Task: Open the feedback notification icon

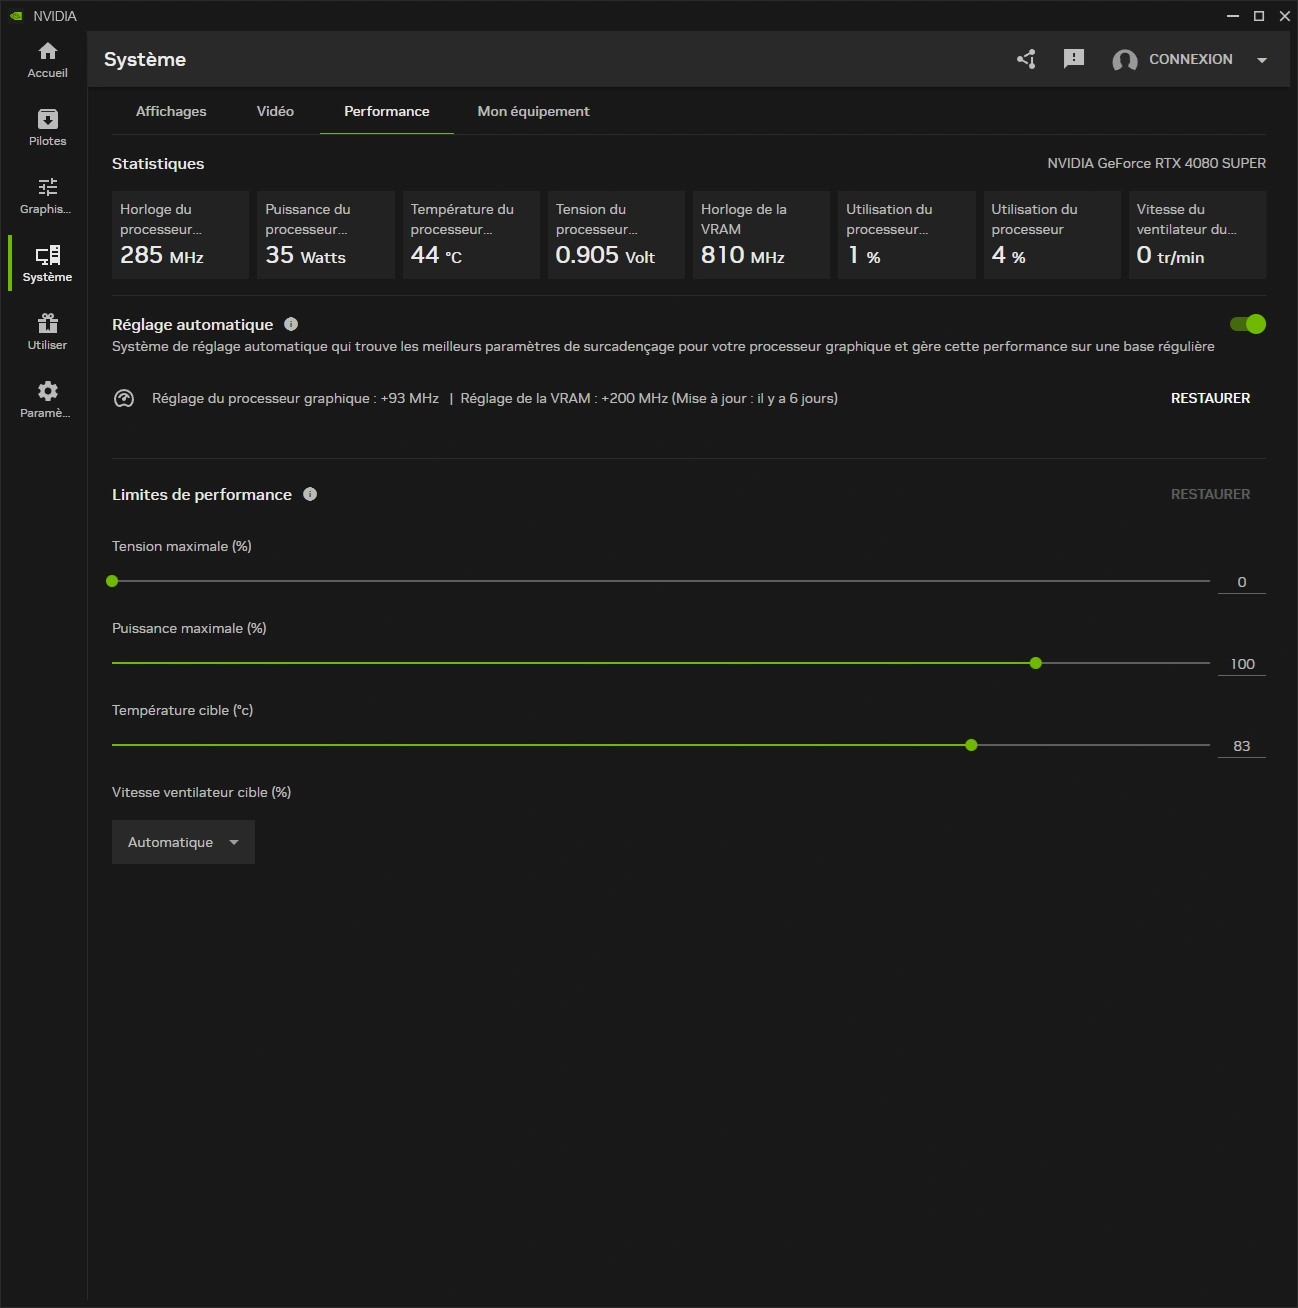Action: 1074,59
